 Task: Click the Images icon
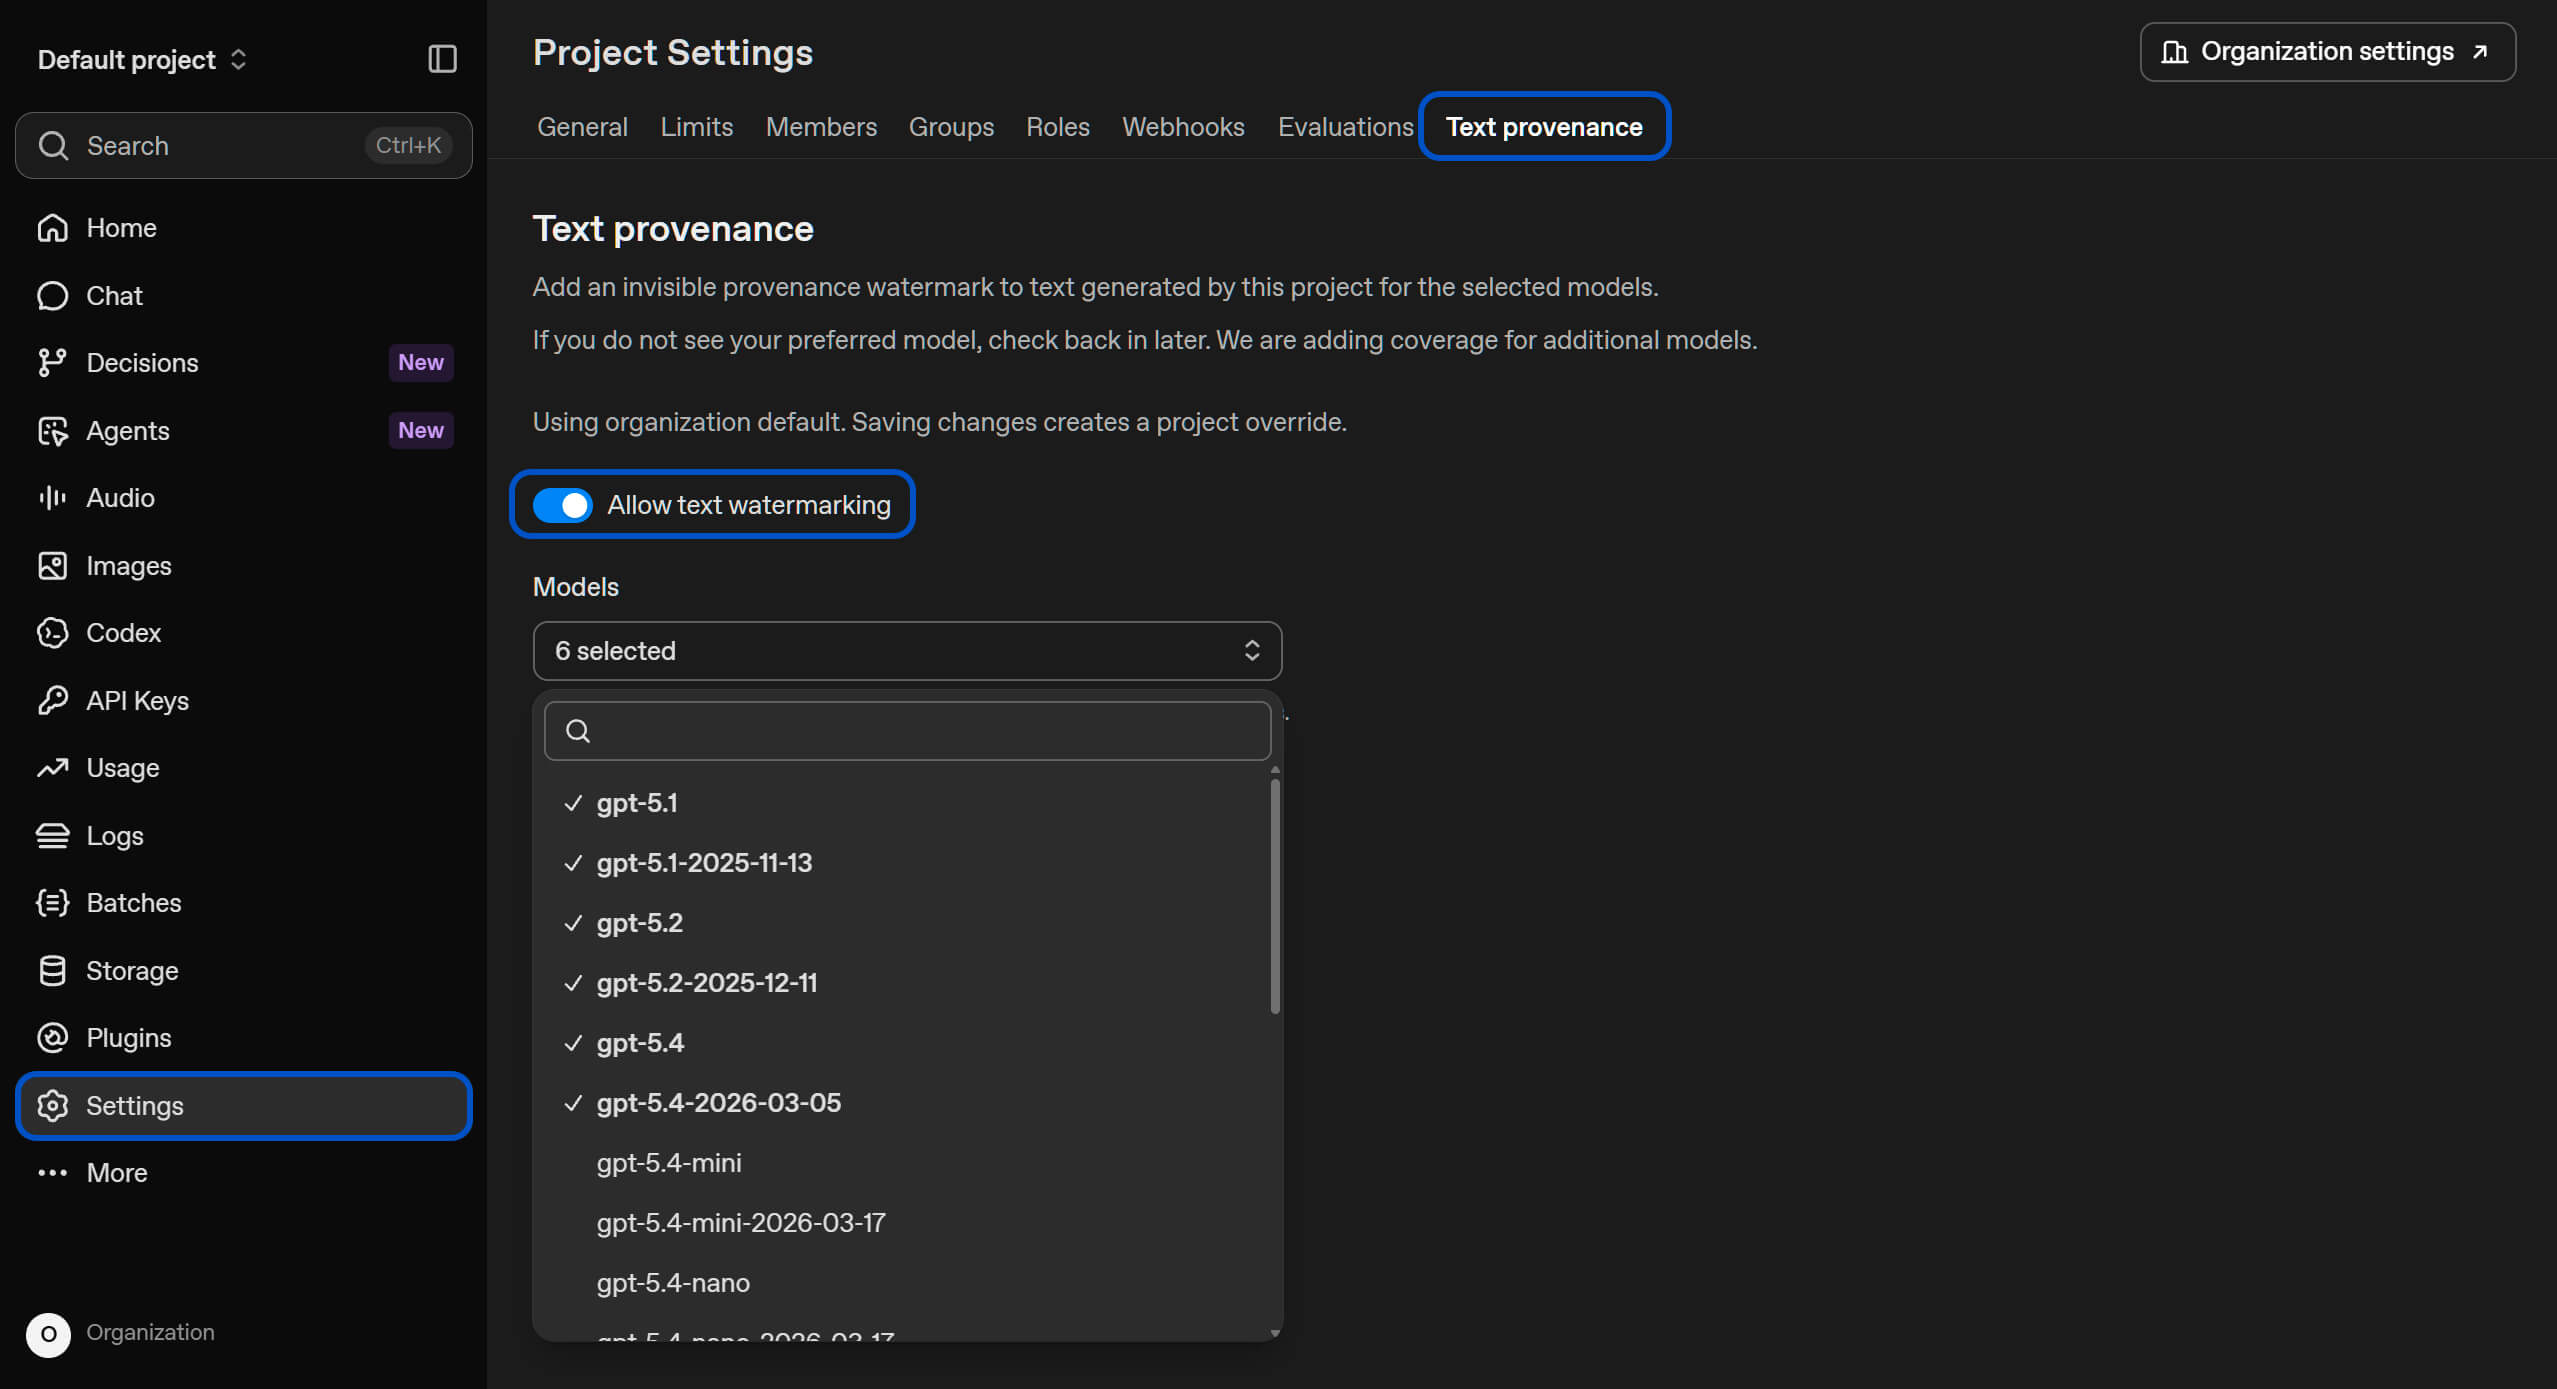52,566
